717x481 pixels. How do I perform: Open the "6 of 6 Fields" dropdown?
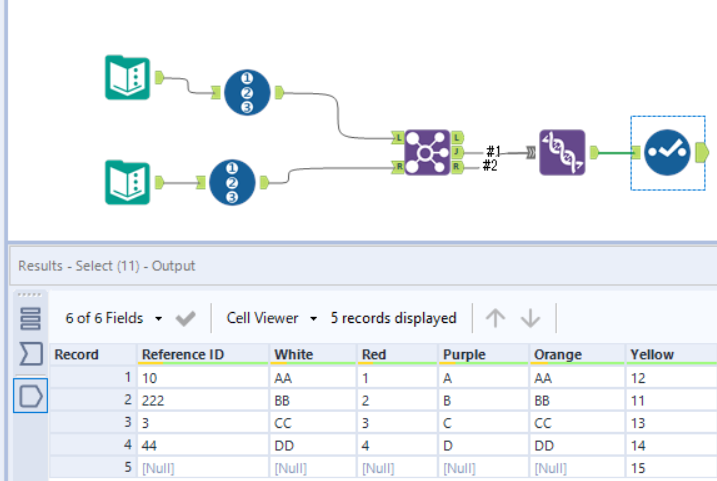(114, 318)
